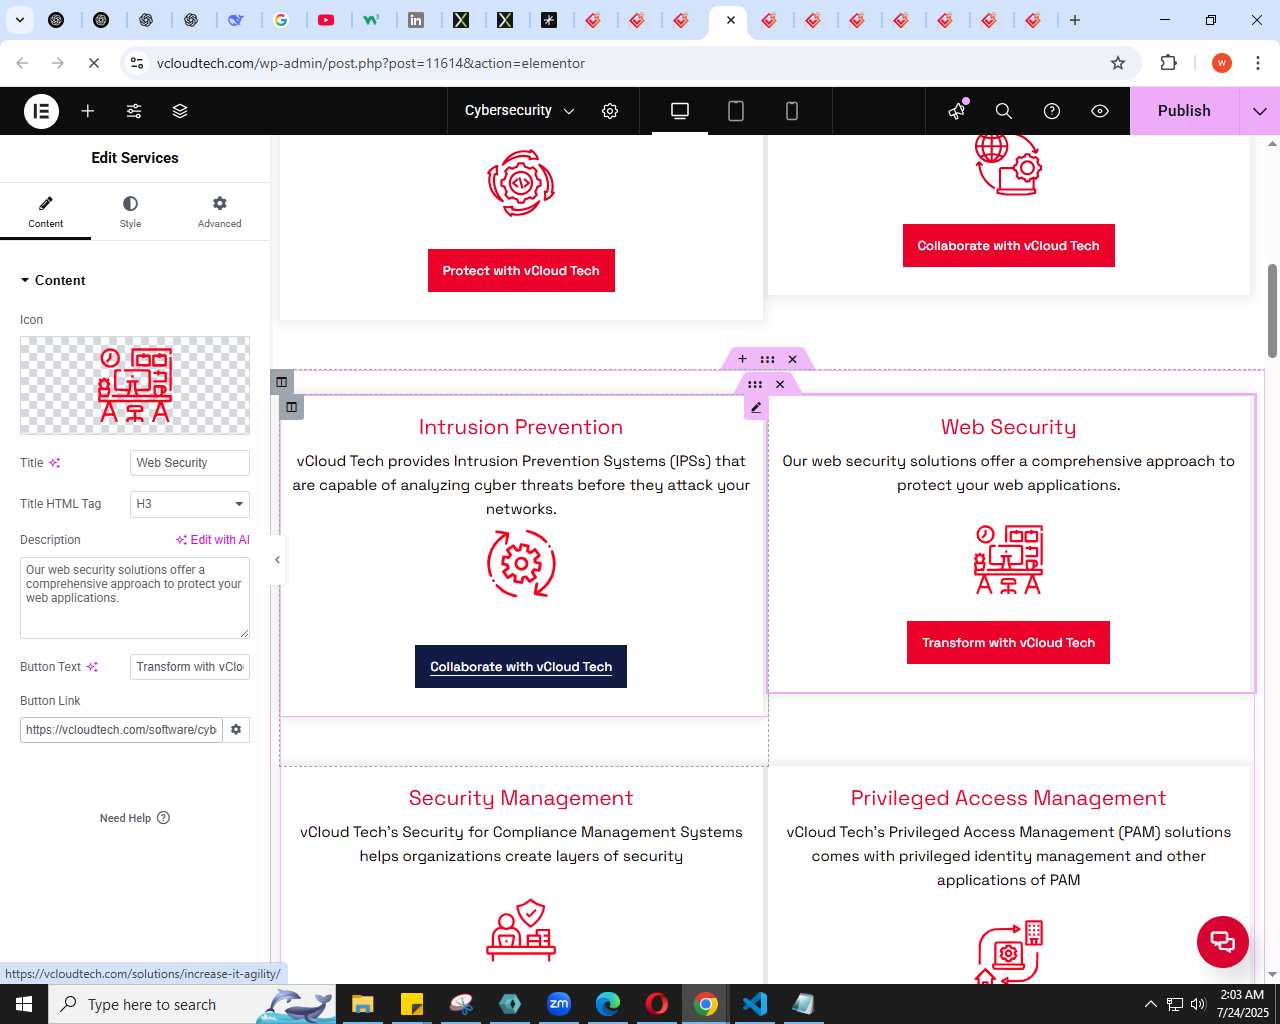Image resolution: width=1280 pixels, height=1024 pixels.
Task: Select outer column handle icon
Action: 281,382
